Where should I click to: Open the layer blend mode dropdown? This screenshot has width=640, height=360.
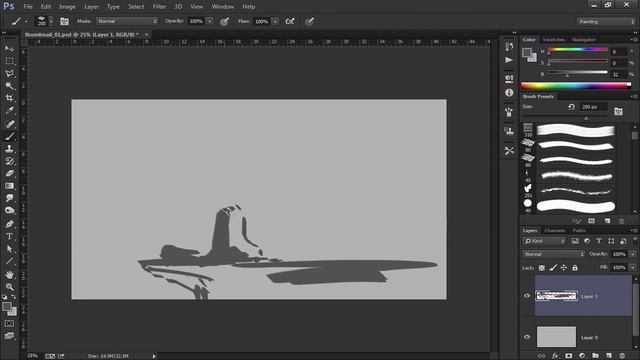click(553, 254)
